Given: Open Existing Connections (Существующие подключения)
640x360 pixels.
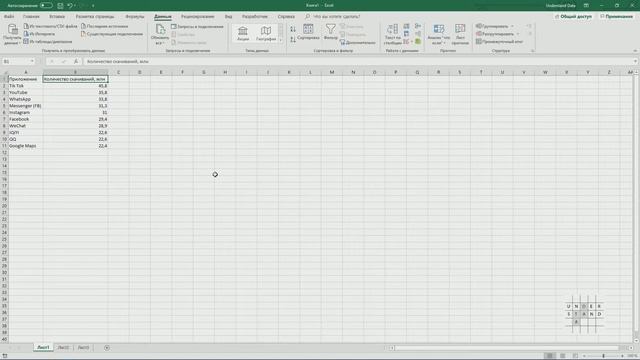Looking at the screenshot, I should tap(112, 34).
